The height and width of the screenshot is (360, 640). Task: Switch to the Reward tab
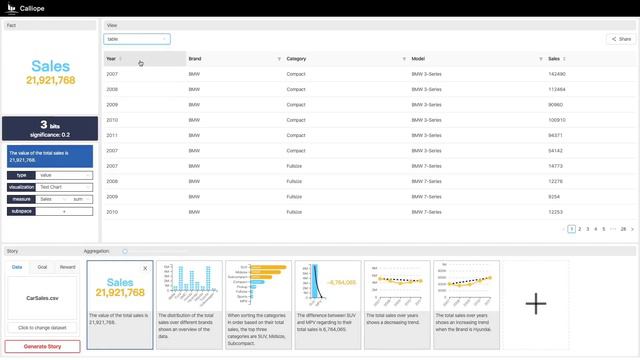(68, 267)
